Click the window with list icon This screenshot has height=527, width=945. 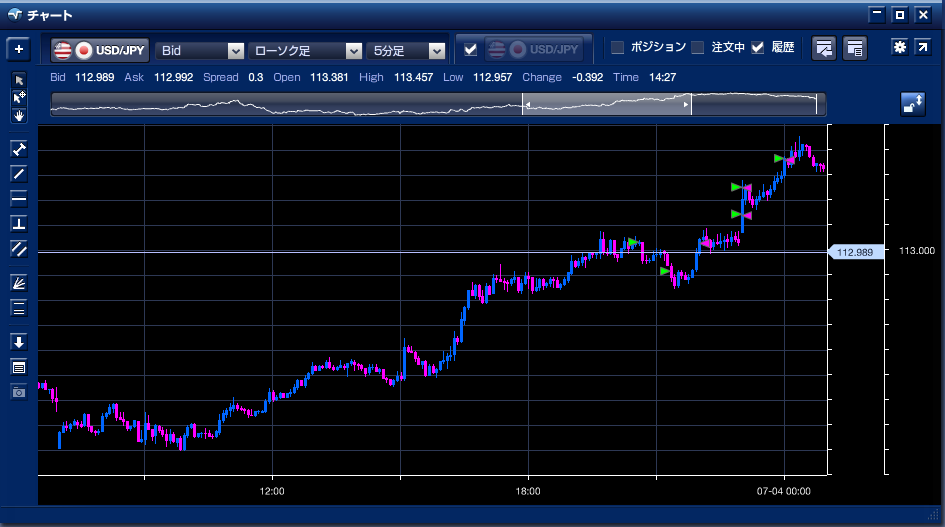(855, 48)
